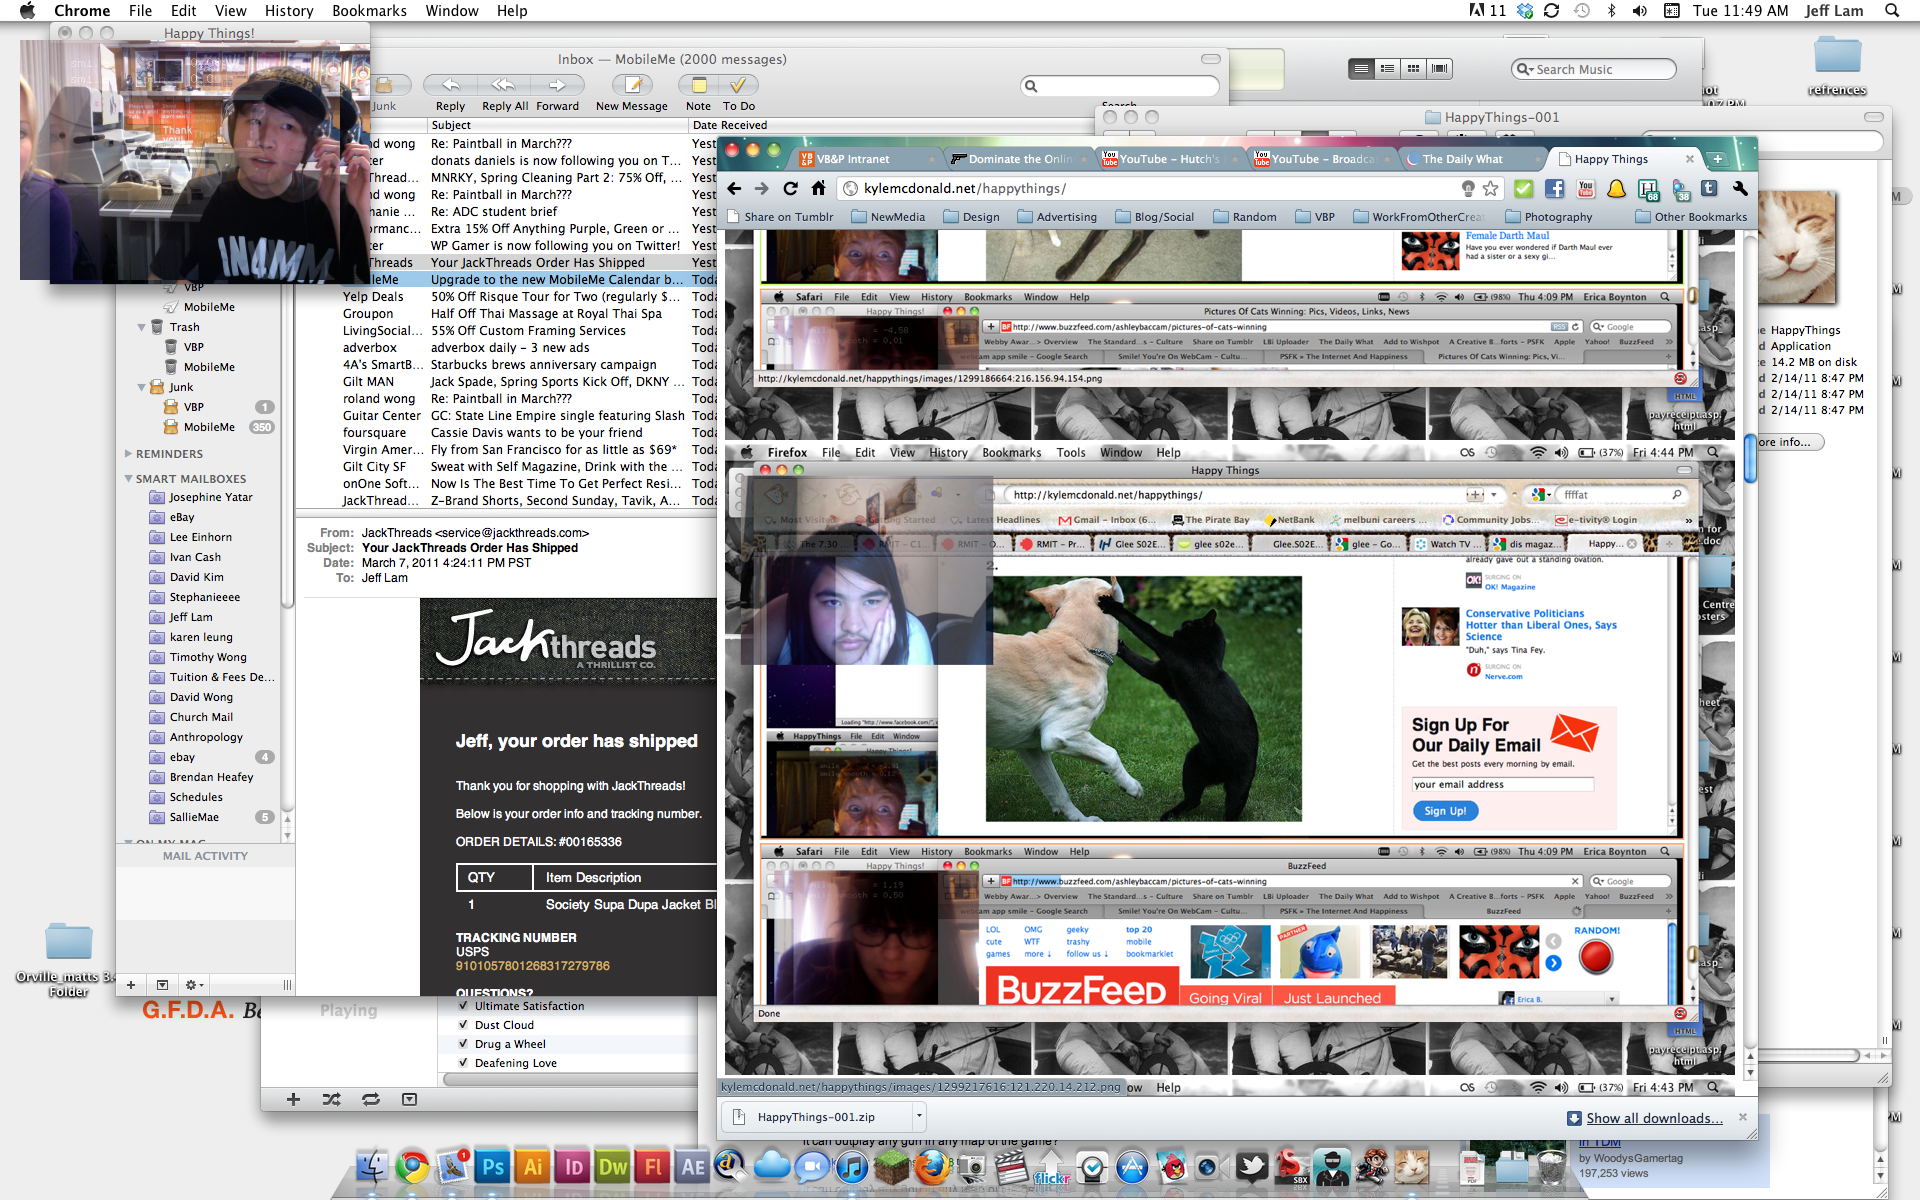This screenshot has height=1200, width=1920.
Task: Click the iTunes Search Music field
Action: 1593,69
